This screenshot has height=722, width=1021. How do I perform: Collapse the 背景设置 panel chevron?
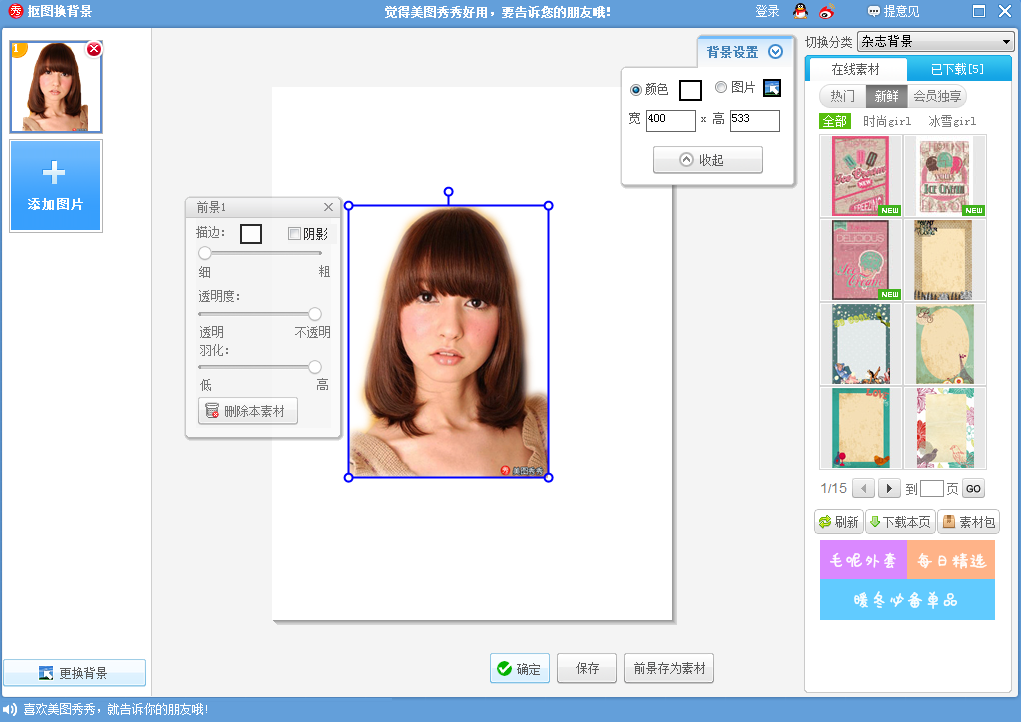(x=775, y=52)
